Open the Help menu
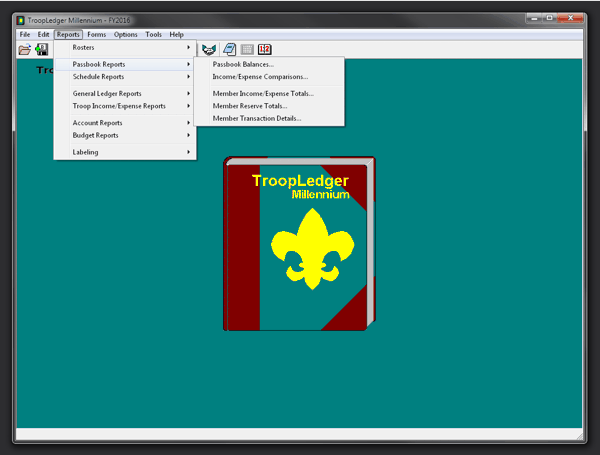 (x=176, y=34)
